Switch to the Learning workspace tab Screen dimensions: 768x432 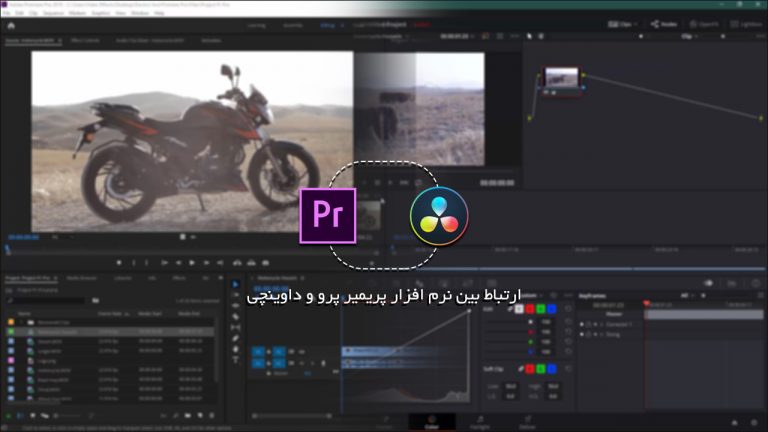[x=256, y=25]
